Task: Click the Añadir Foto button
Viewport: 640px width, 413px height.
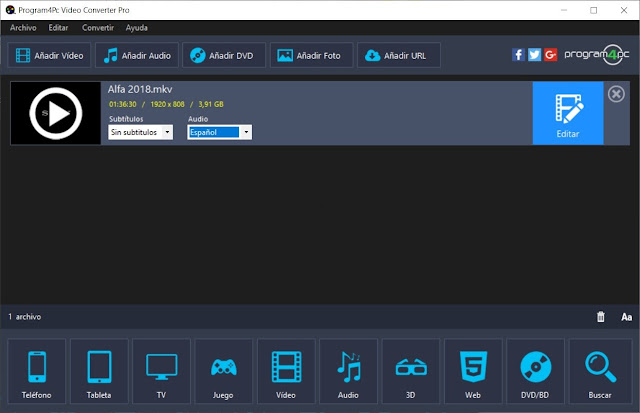Action: [x=311, y=55]
